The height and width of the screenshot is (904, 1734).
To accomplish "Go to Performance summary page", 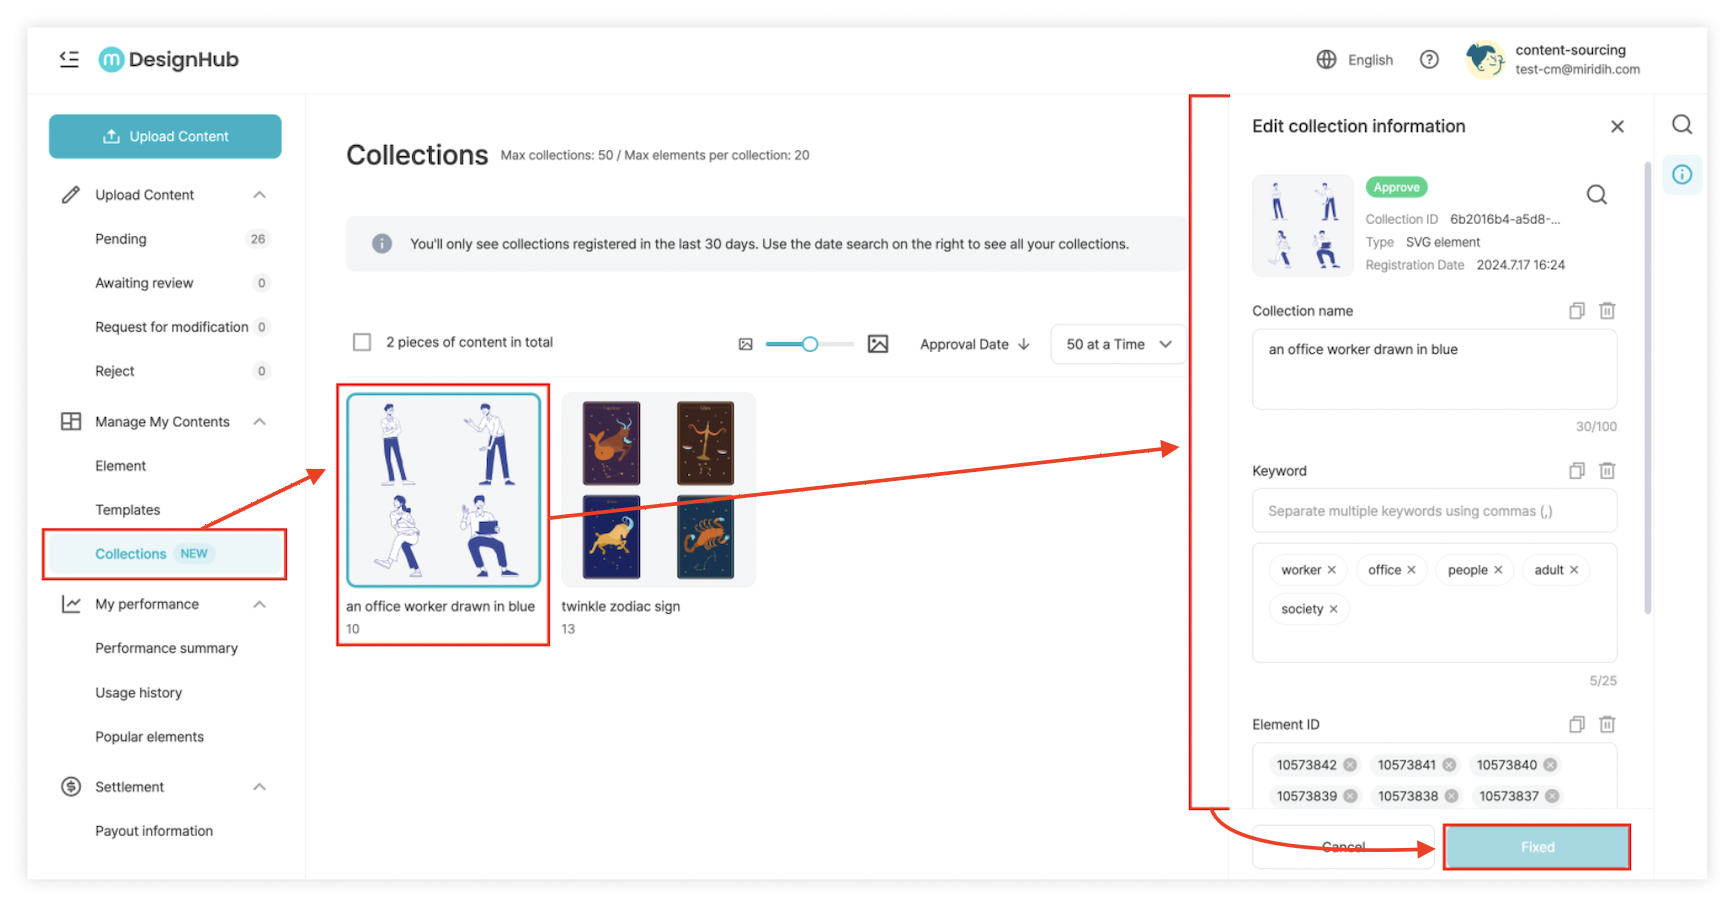I will point(167,648).
